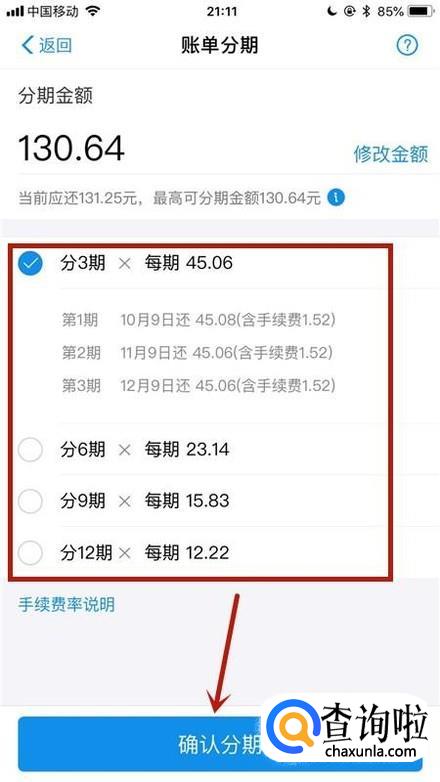440x782 pixels.
Task: Select the 分9期 radio button
Action: pyautogui.click(x=30, y=501)
